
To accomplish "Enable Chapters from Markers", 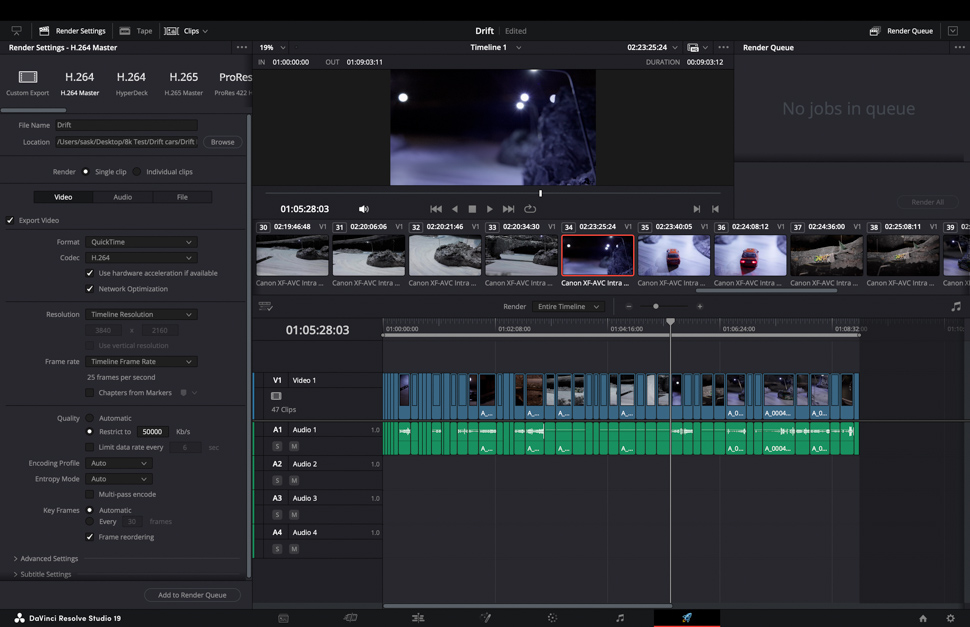I will [x=90, y=393].
